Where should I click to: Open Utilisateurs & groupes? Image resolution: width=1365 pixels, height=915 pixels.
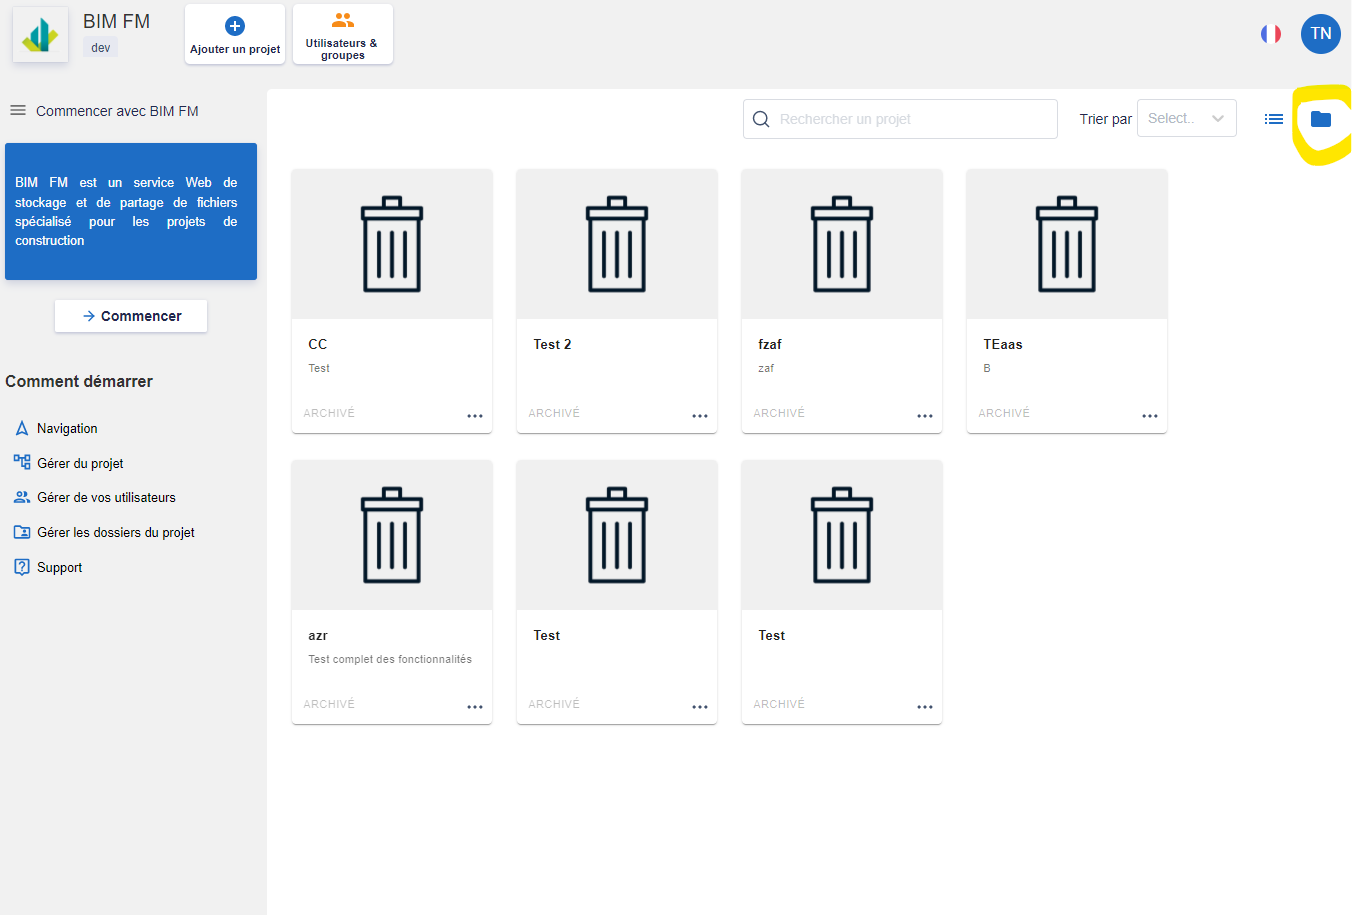tap(342, 35)
